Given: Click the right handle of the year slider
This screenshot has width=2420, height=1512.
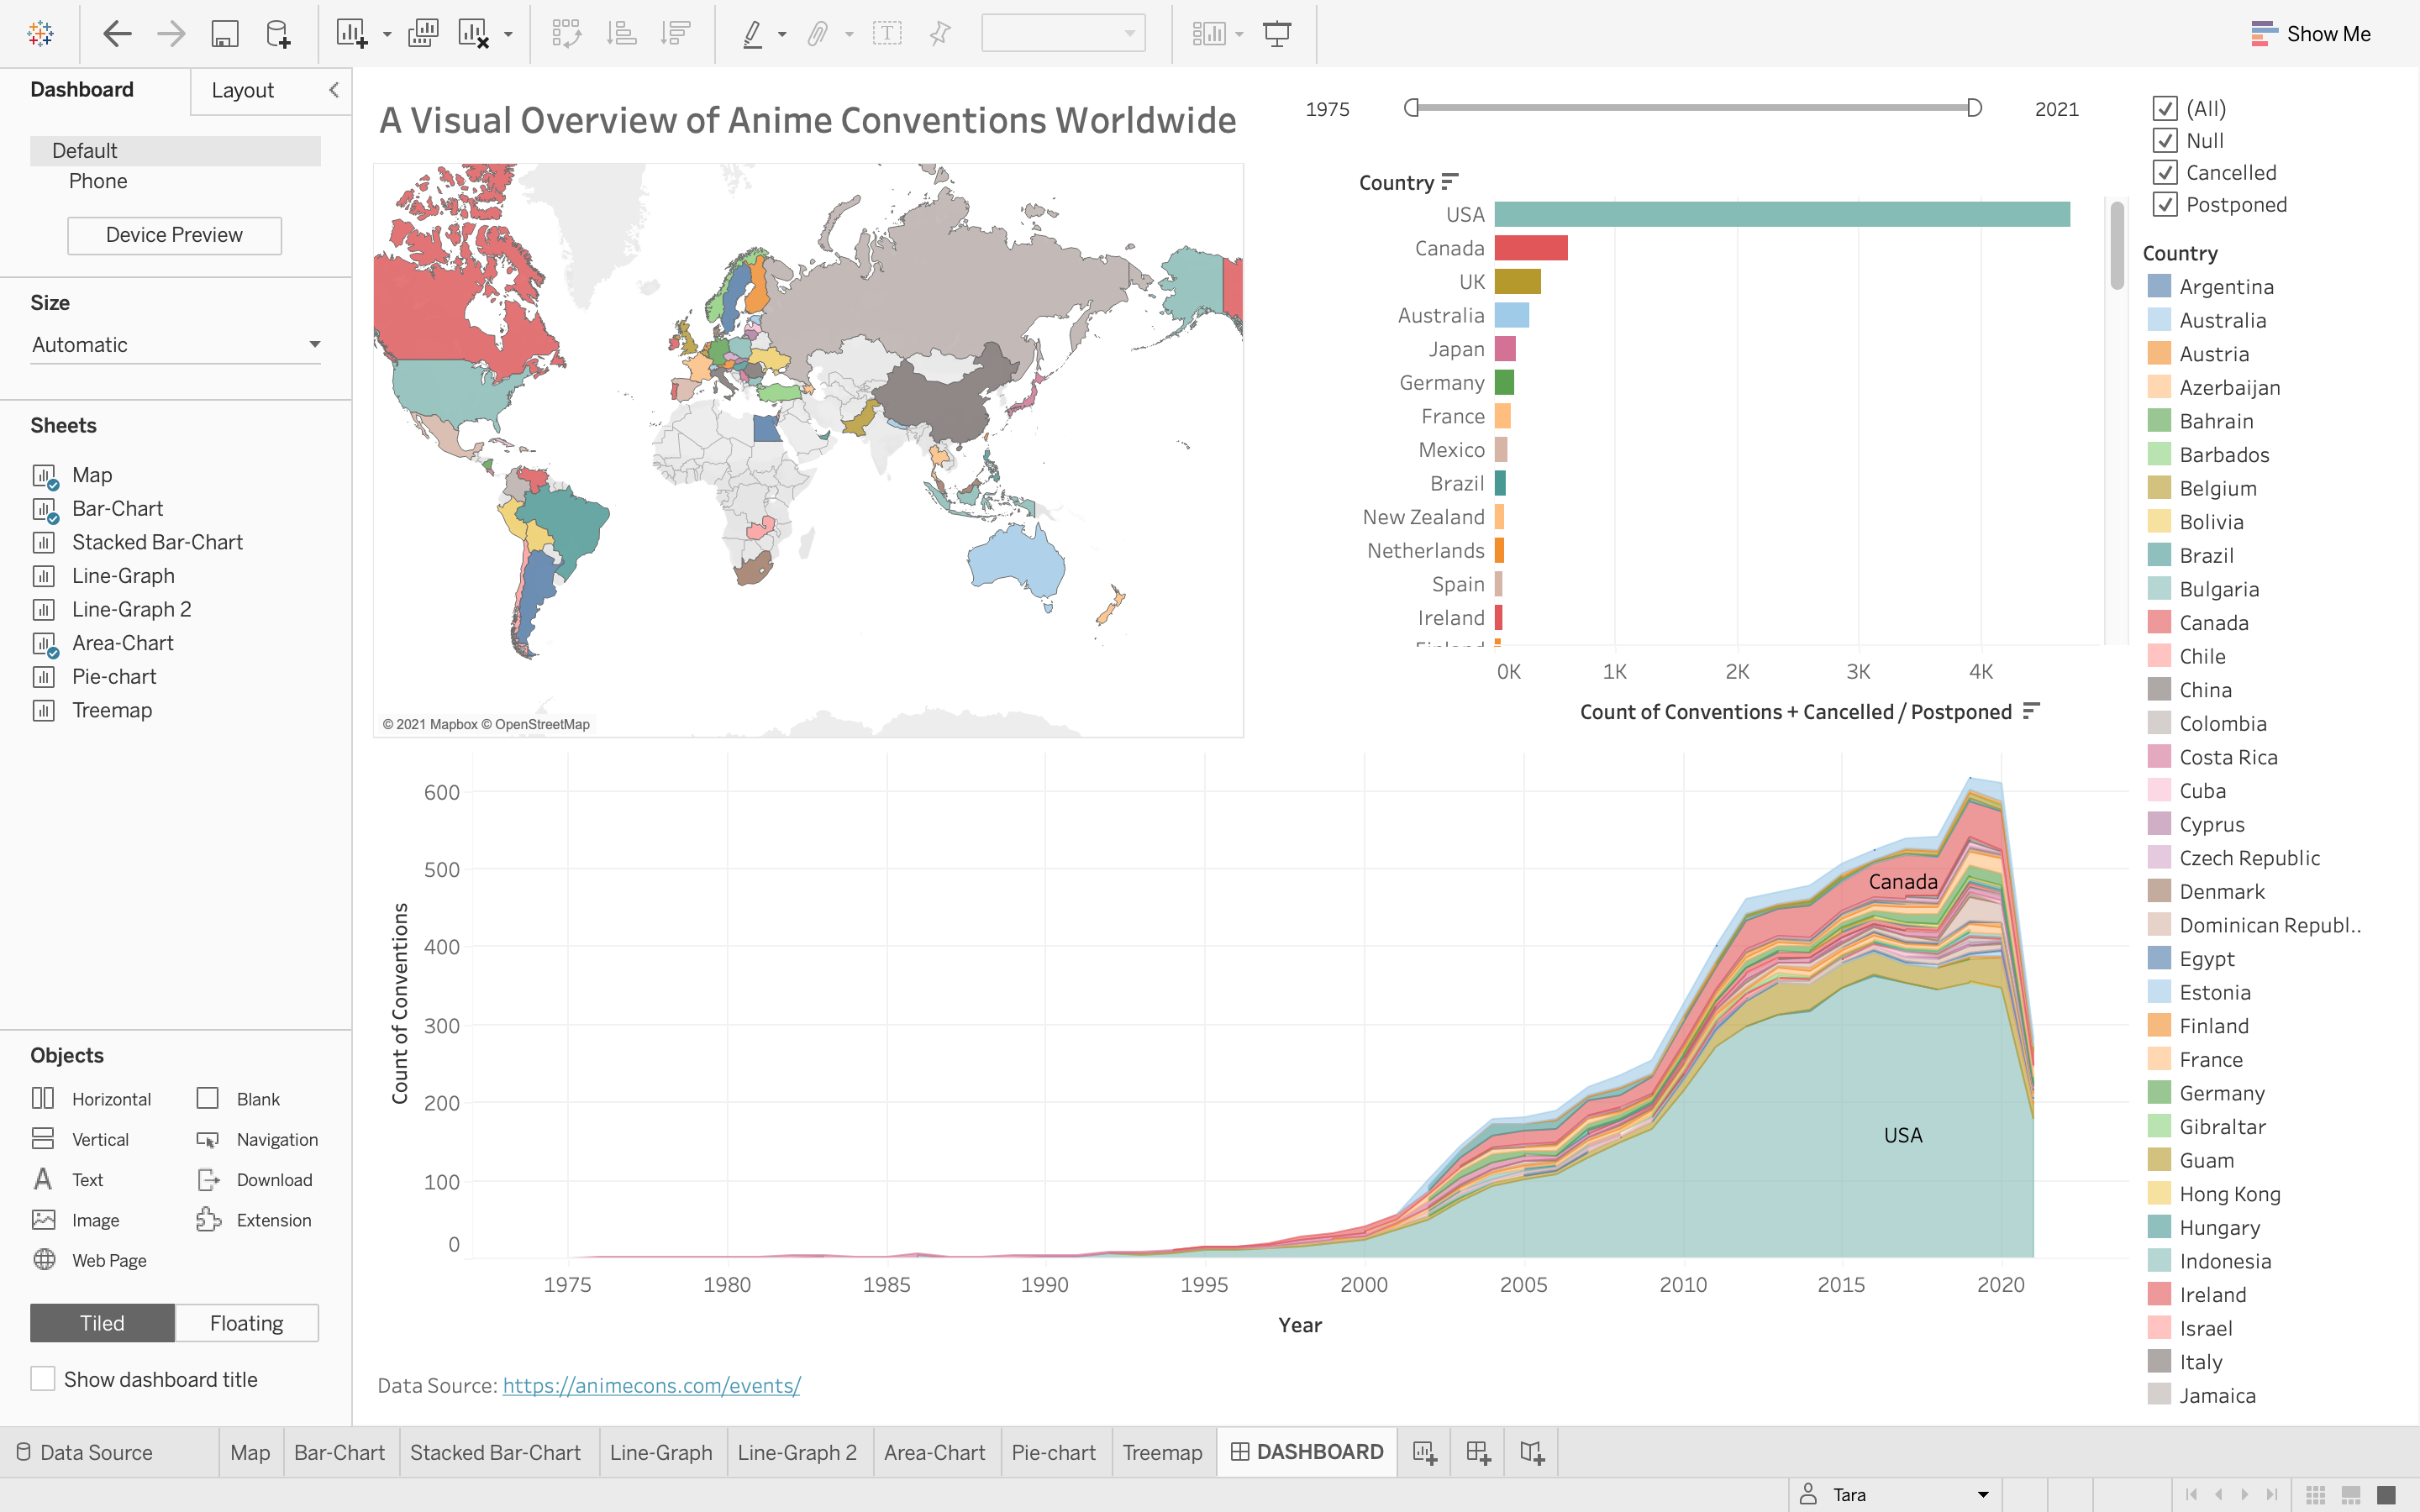Looking at the screenshot, I should point(1974,108).
